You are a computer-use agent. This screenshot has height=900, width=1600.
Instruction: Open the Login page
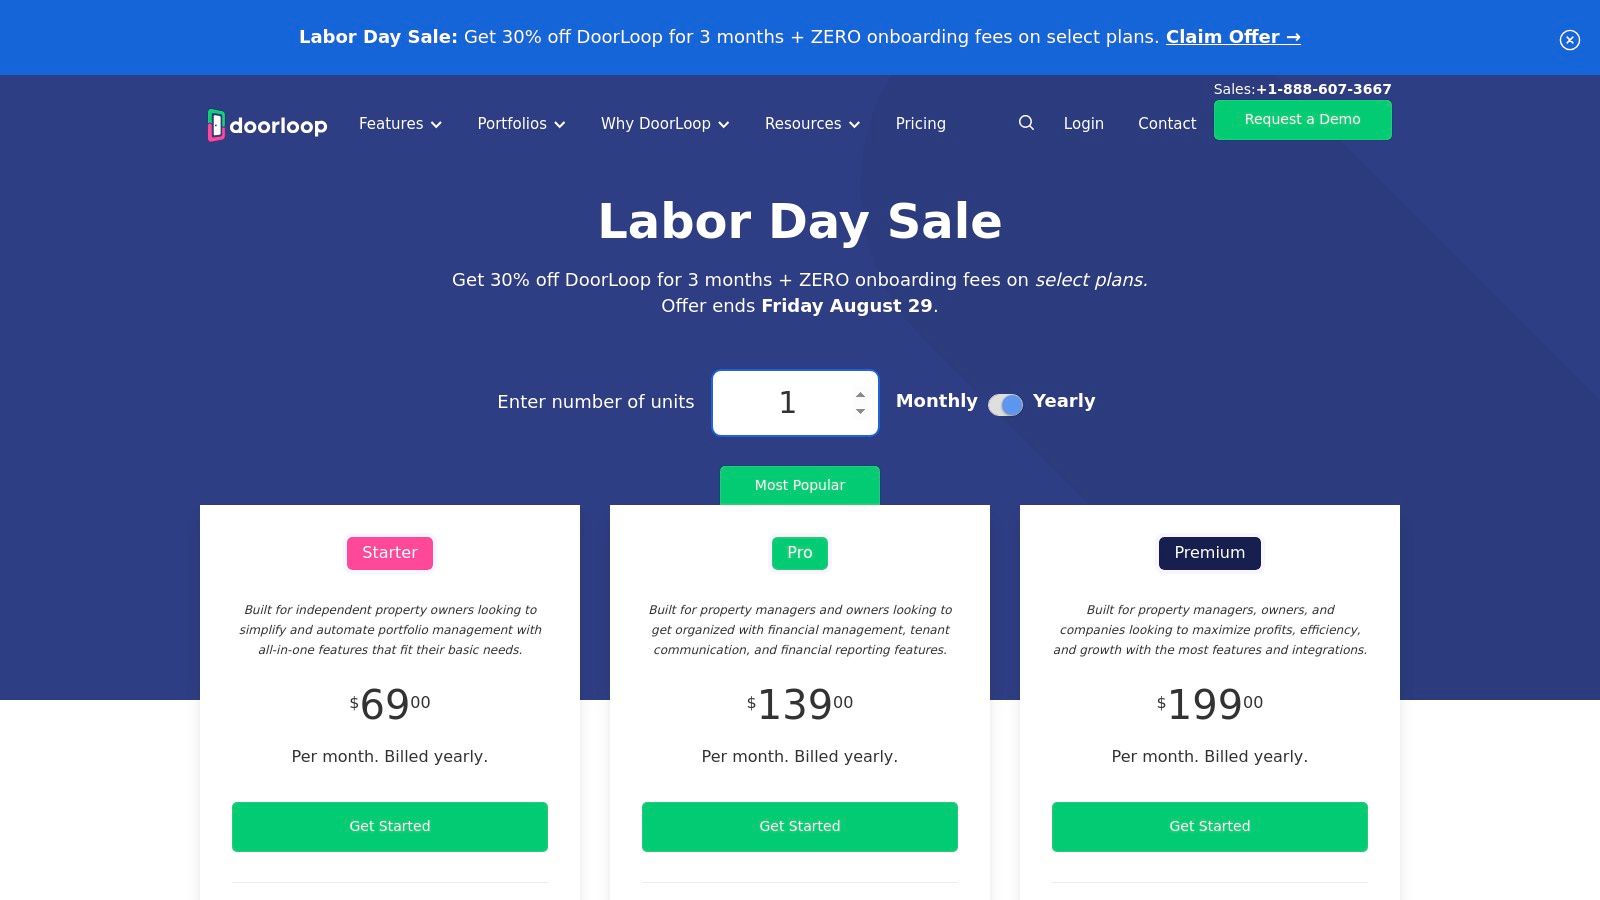point(1083,124)
